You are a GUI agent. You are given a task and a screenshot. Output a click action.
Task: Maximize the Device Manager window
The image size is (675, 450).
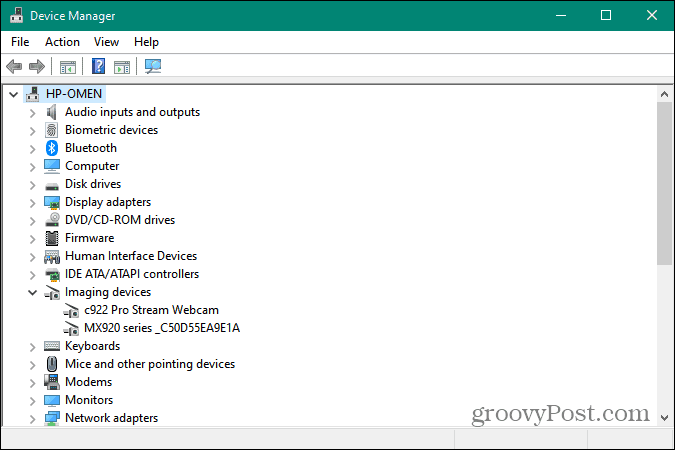coord(606,16)
